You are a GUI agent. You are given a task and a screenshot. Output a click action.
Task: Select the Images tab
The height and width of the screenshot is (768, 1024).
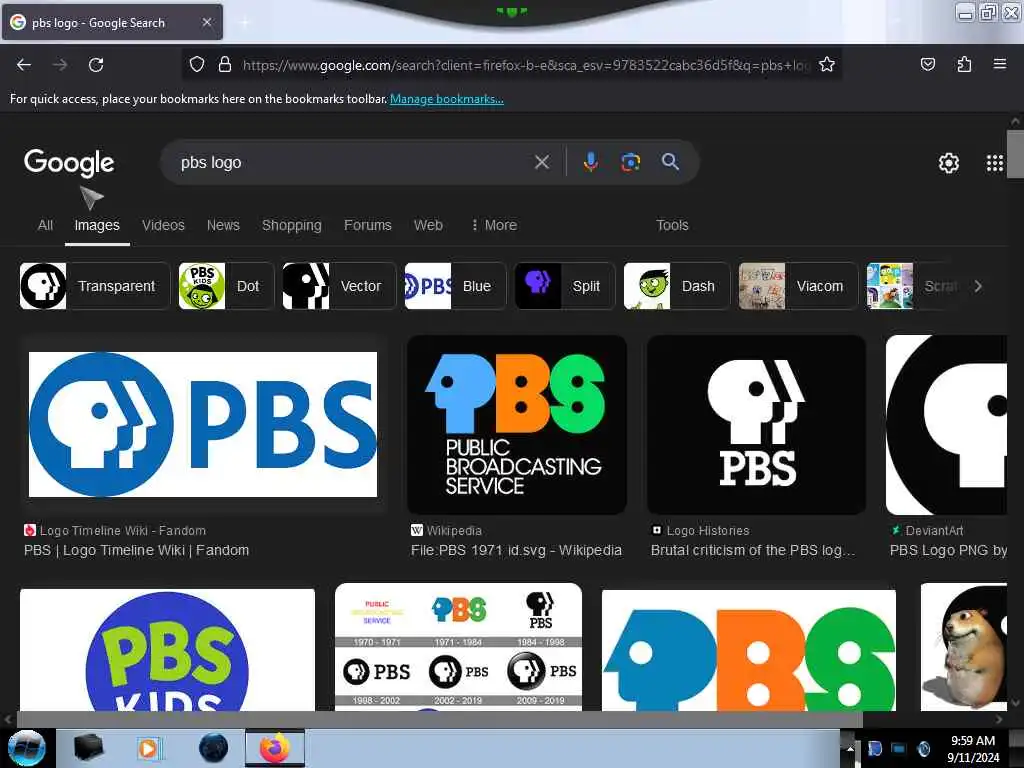pyautogui.click(x=97, y=225)
